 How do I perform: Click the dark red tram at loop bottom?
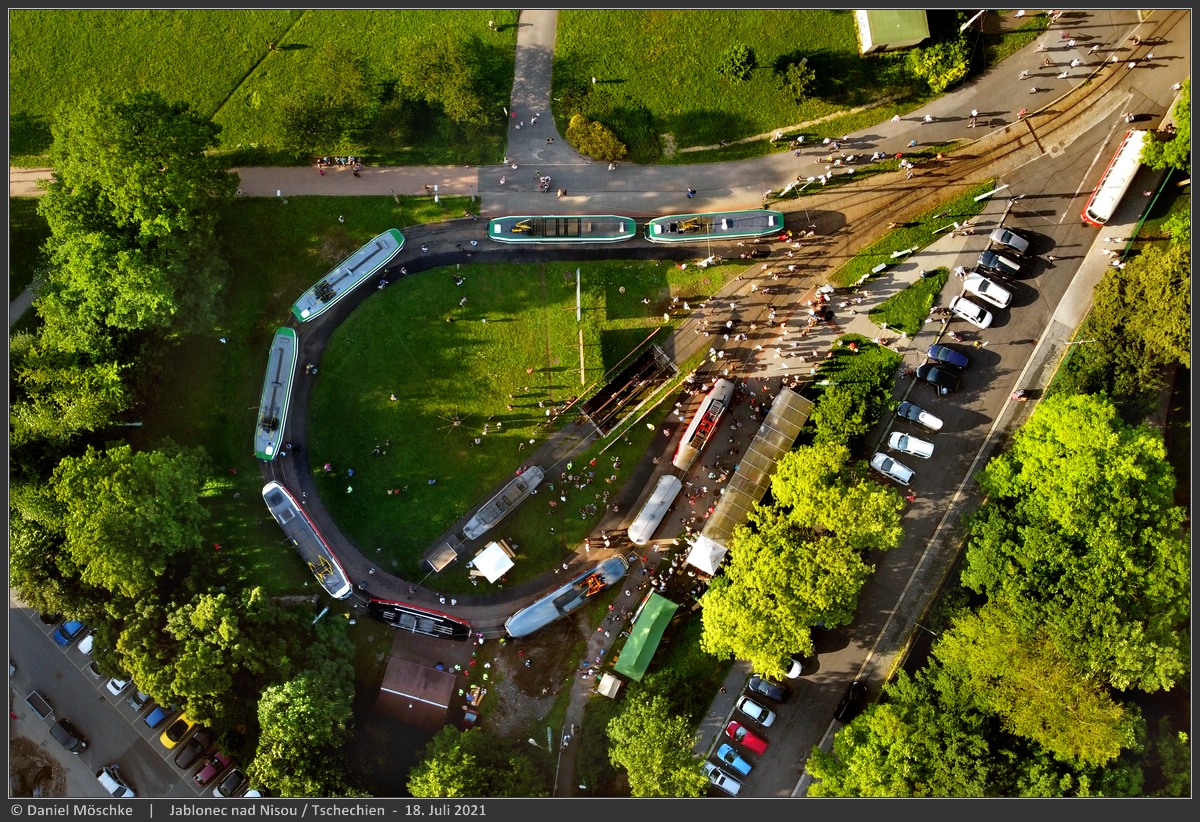point(418,620)
